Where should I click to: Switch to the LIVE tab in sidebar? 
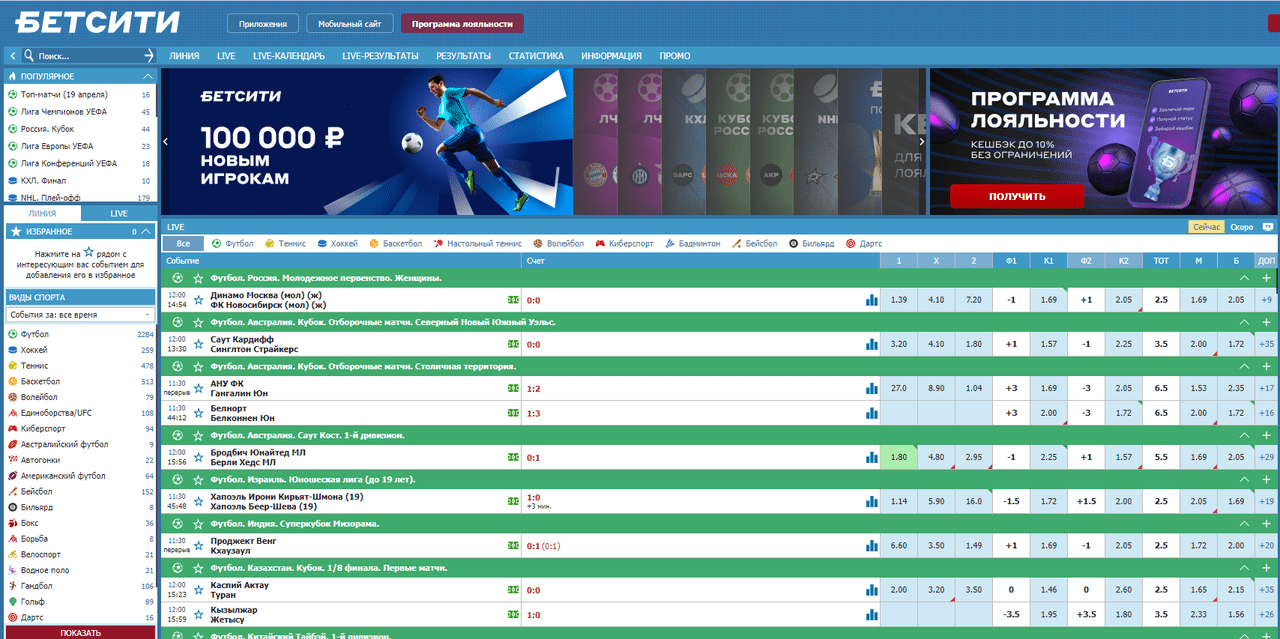119,213
